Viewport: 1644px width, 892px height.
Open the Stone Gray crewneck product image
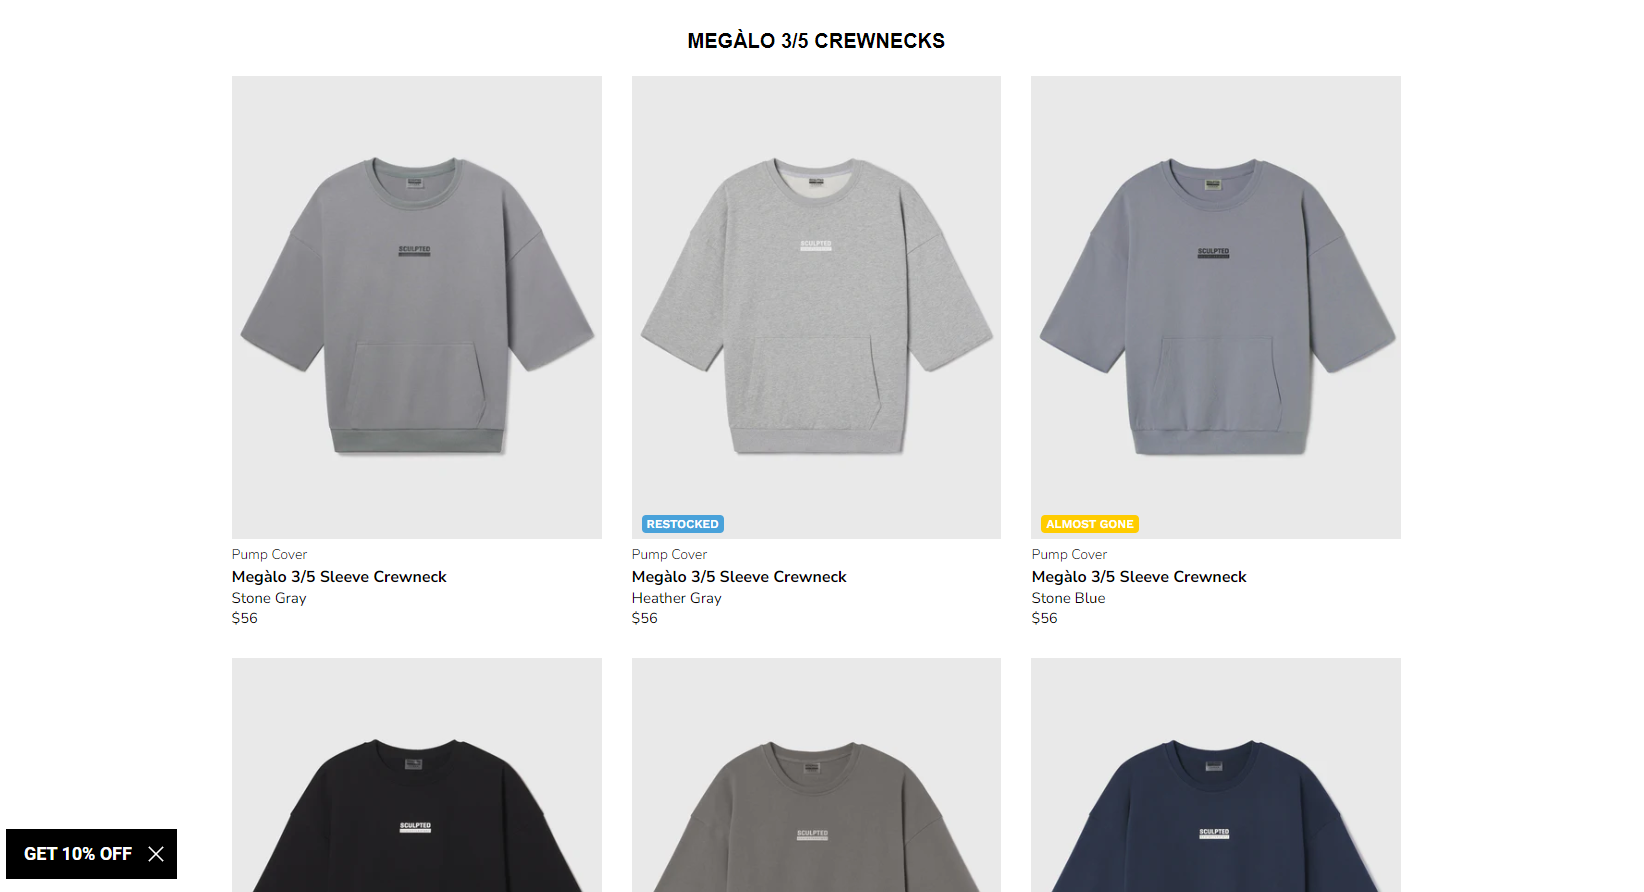coord(417,307)
